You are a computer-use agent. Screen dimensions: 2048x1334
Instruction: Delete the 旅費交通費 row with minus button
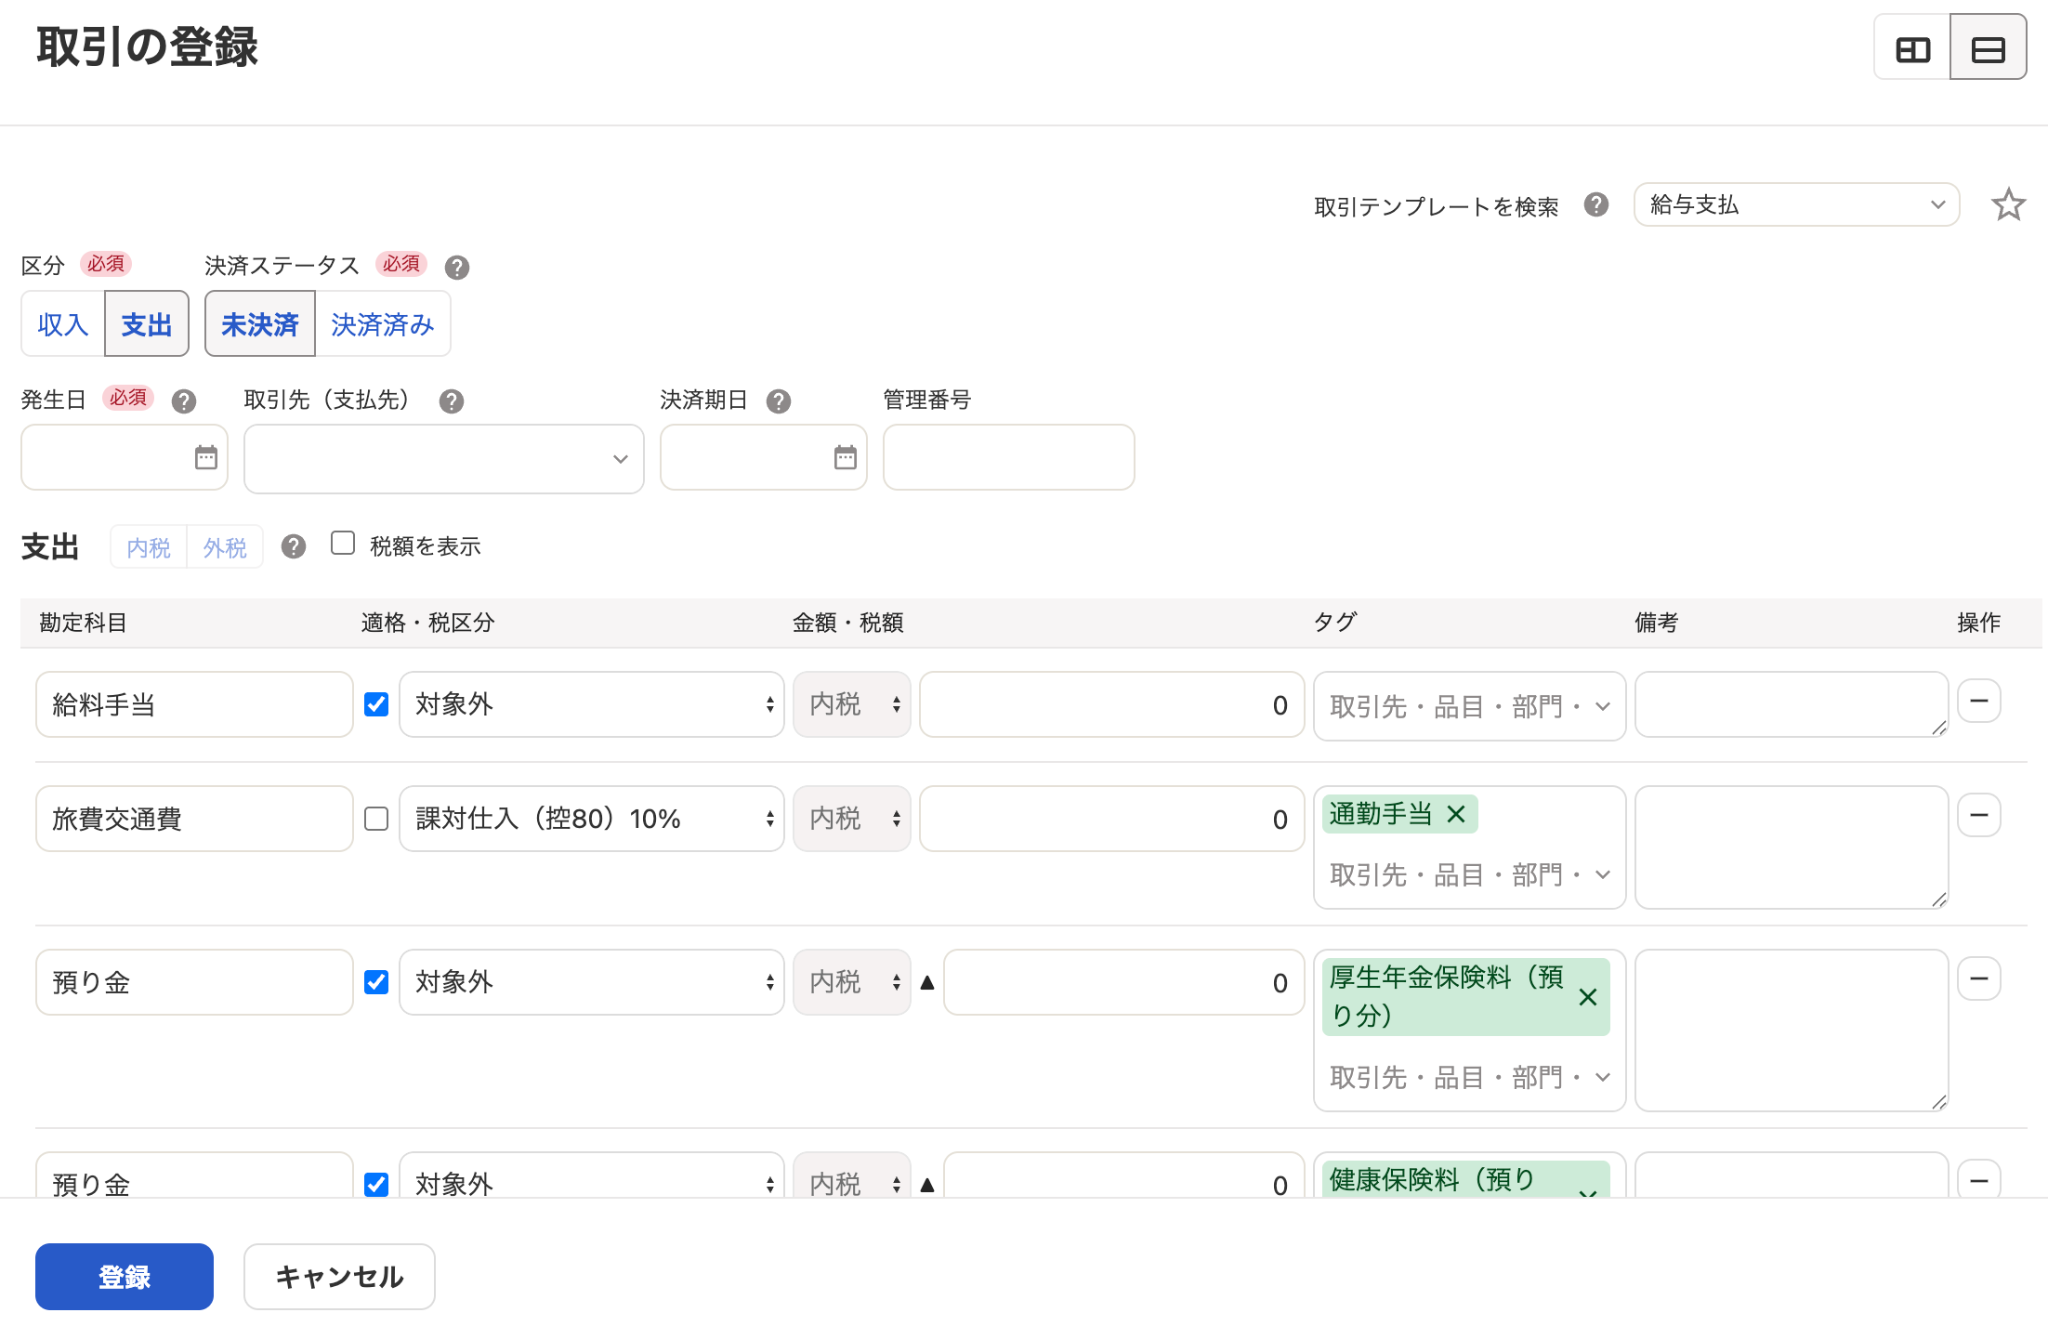click(x=1979, y=815)
